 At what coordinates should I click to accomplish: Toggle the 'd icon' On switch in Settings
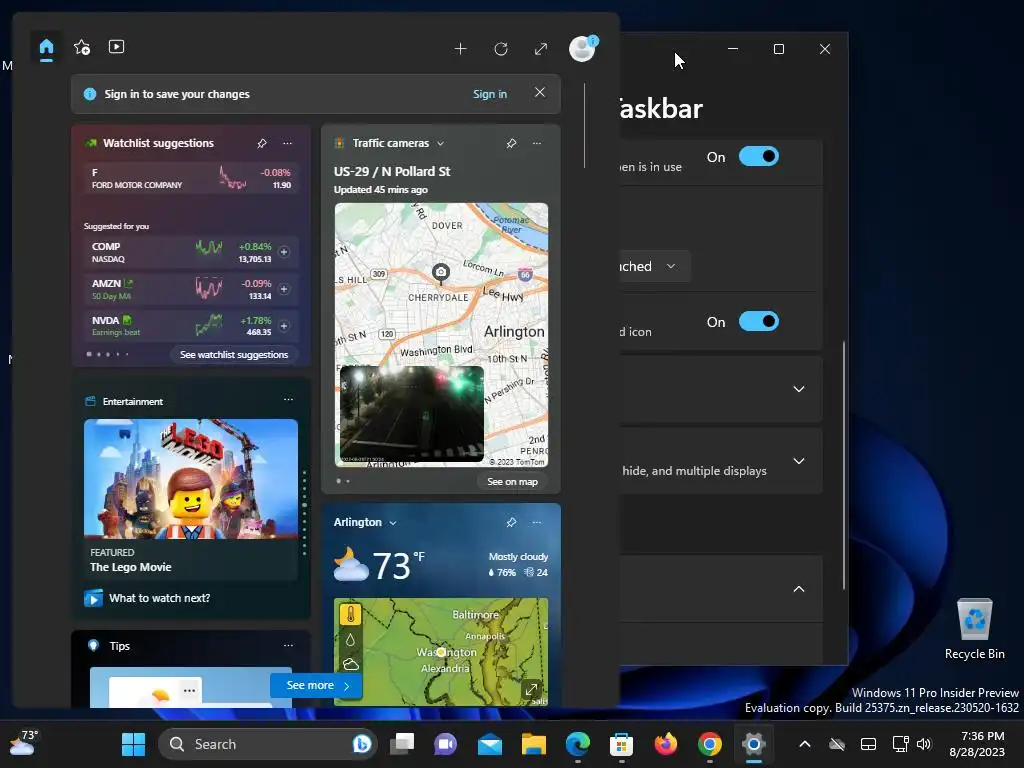pos(758,321)
